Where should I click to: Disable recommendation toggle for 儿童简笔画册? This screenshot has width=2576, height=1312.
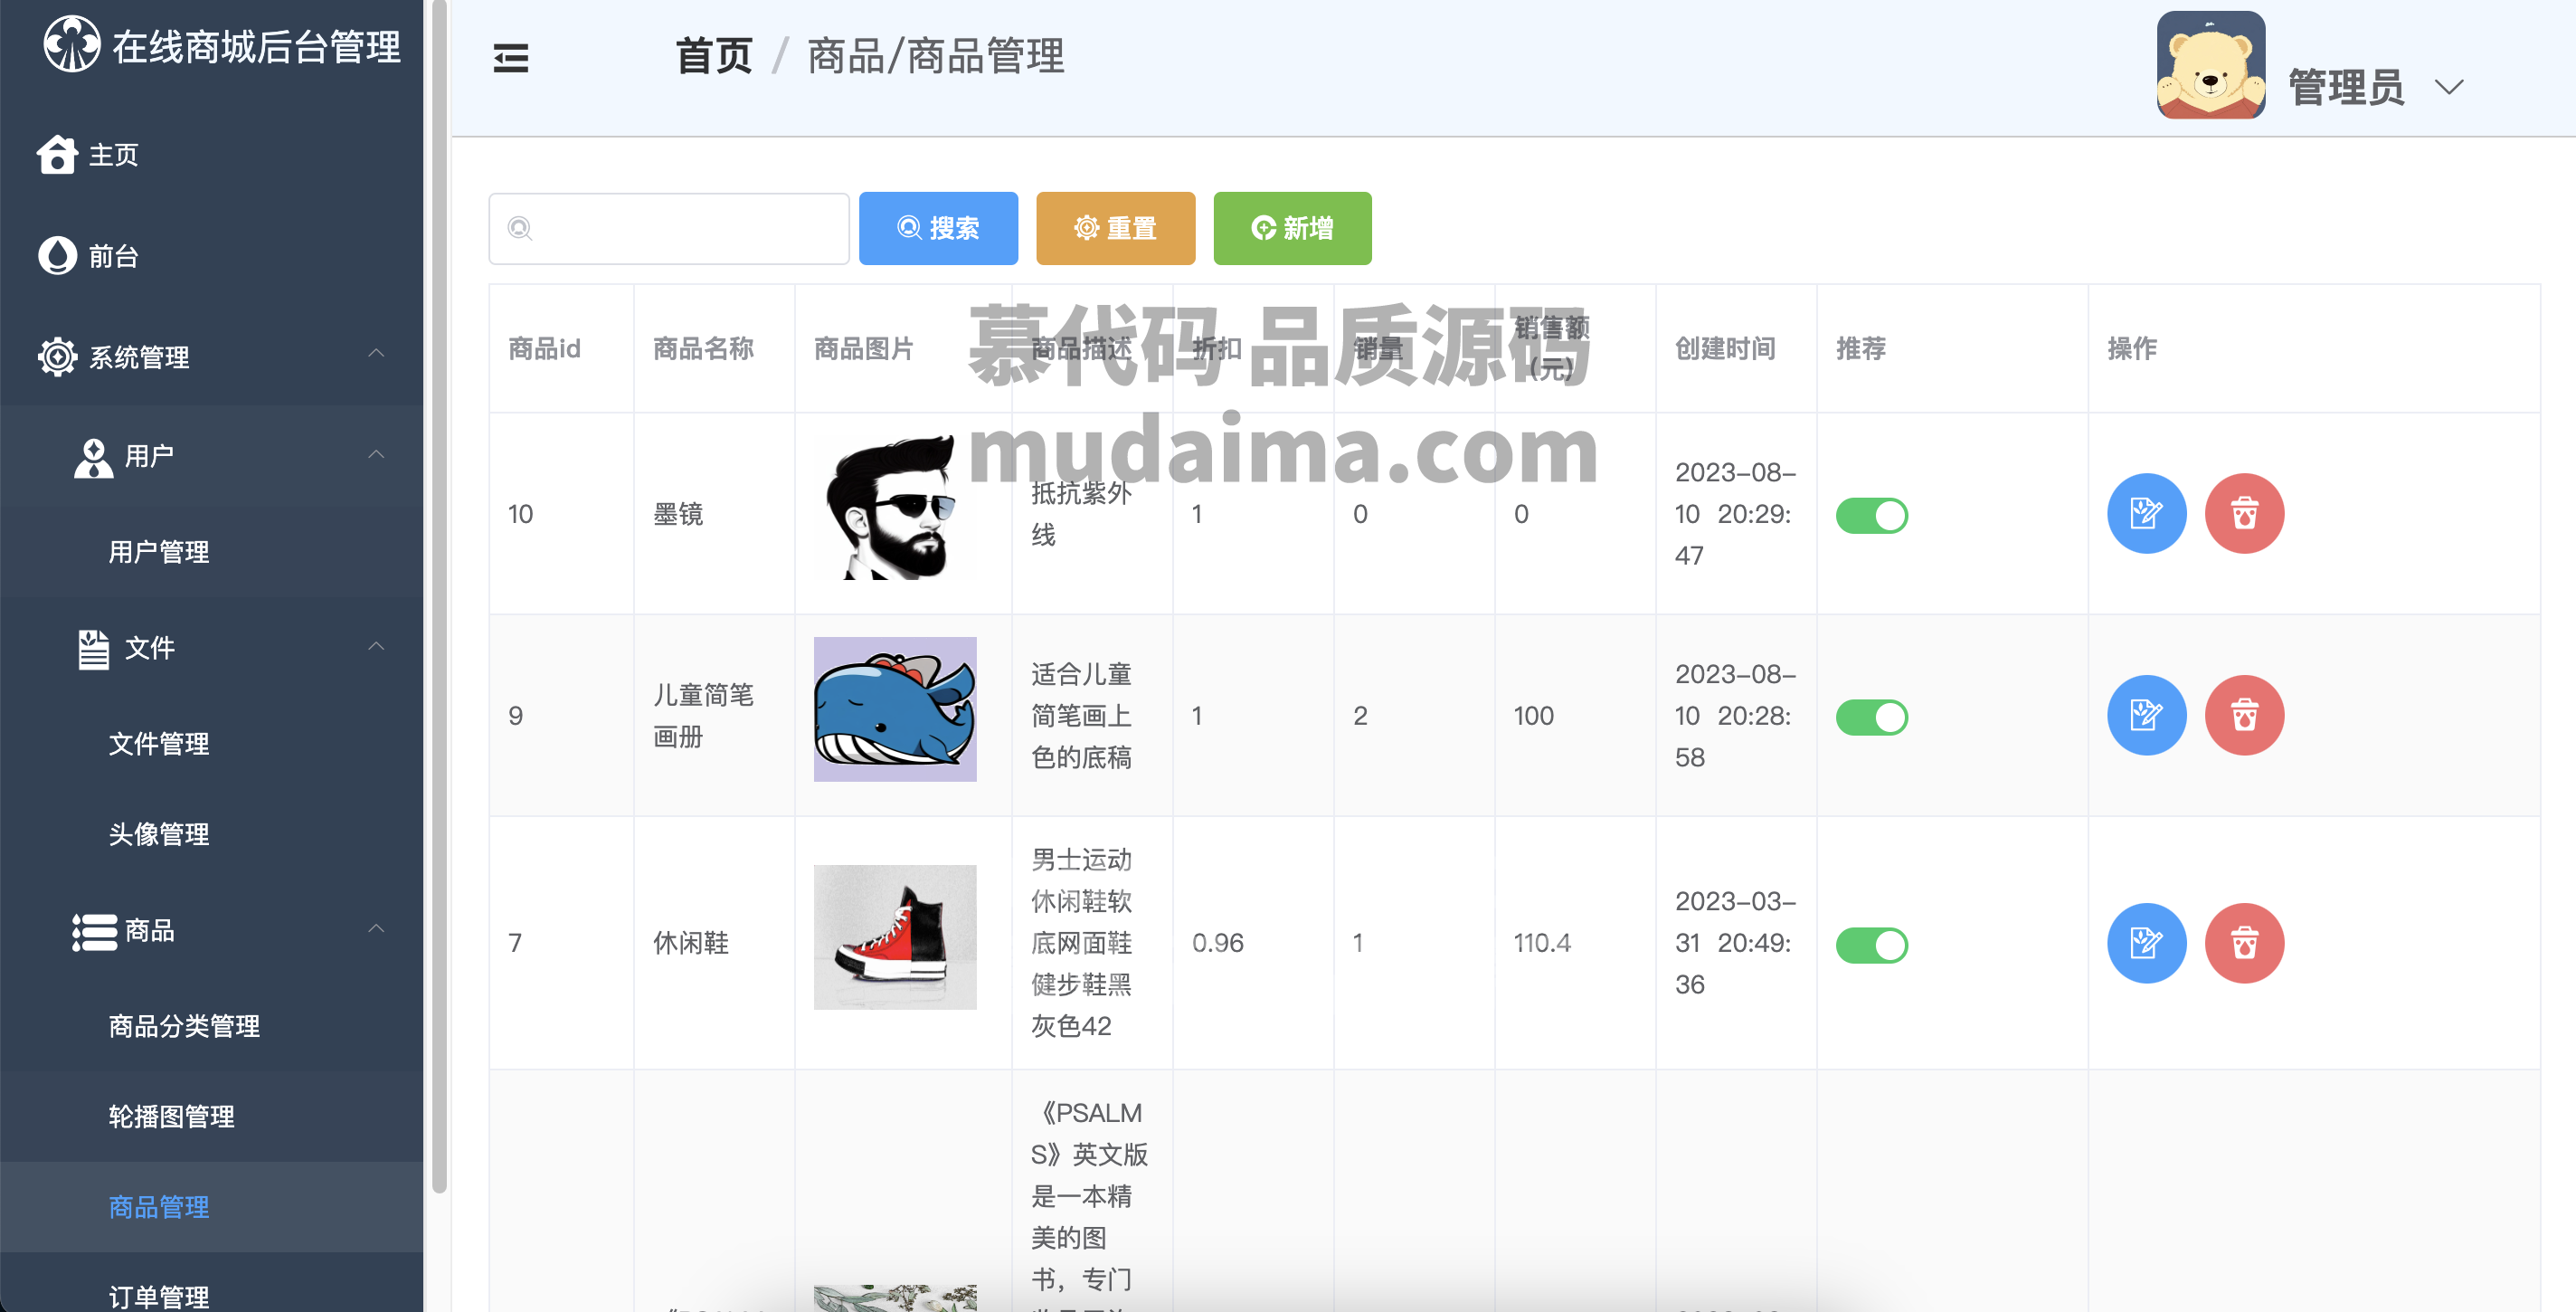(1871, 717)
